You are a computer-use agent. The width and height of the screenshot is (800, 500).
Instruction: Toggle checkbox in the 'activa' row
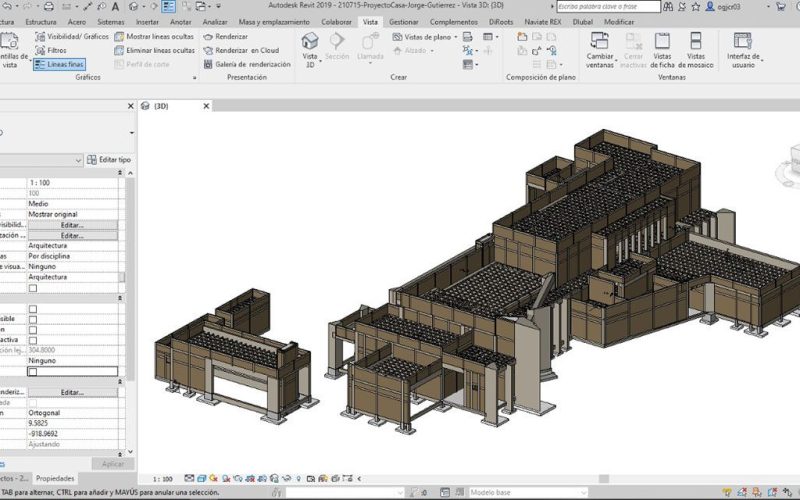click(x=33, y=340)
